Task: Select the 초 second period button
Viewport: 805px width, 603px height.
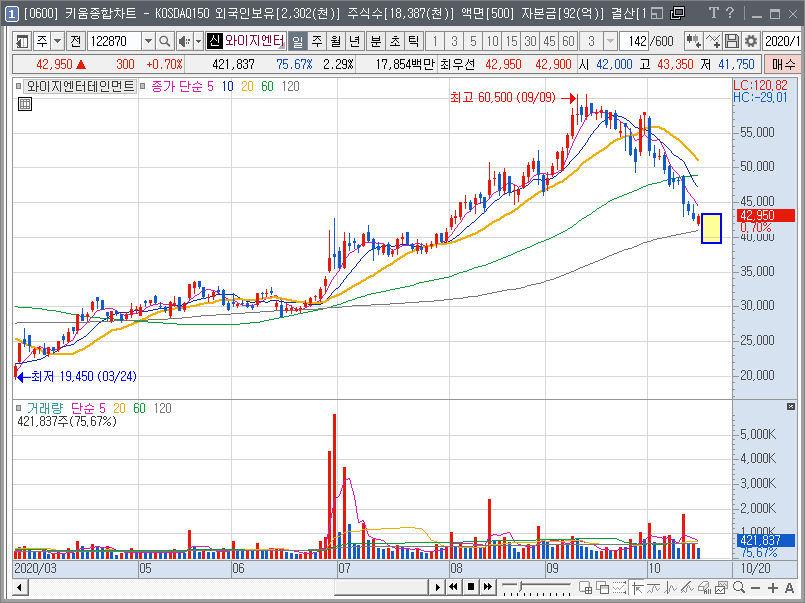Action: click(x=395, y=41)
